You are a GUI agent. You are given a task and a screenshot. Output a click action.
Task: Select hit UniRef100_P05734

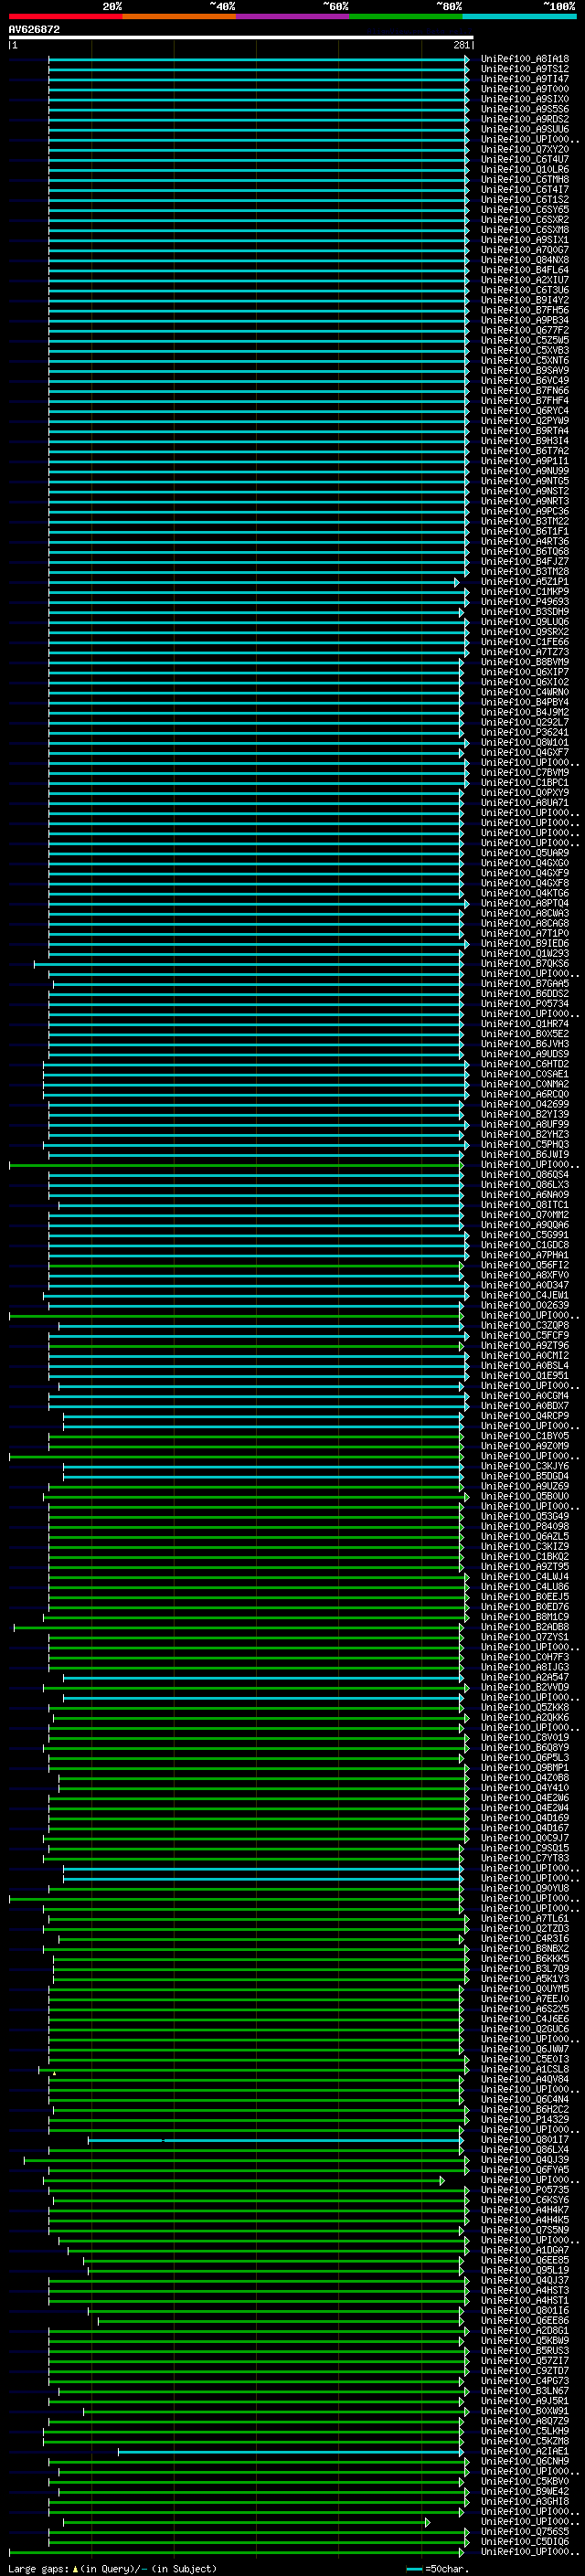pyautogui.click(x=525, y=1003)
